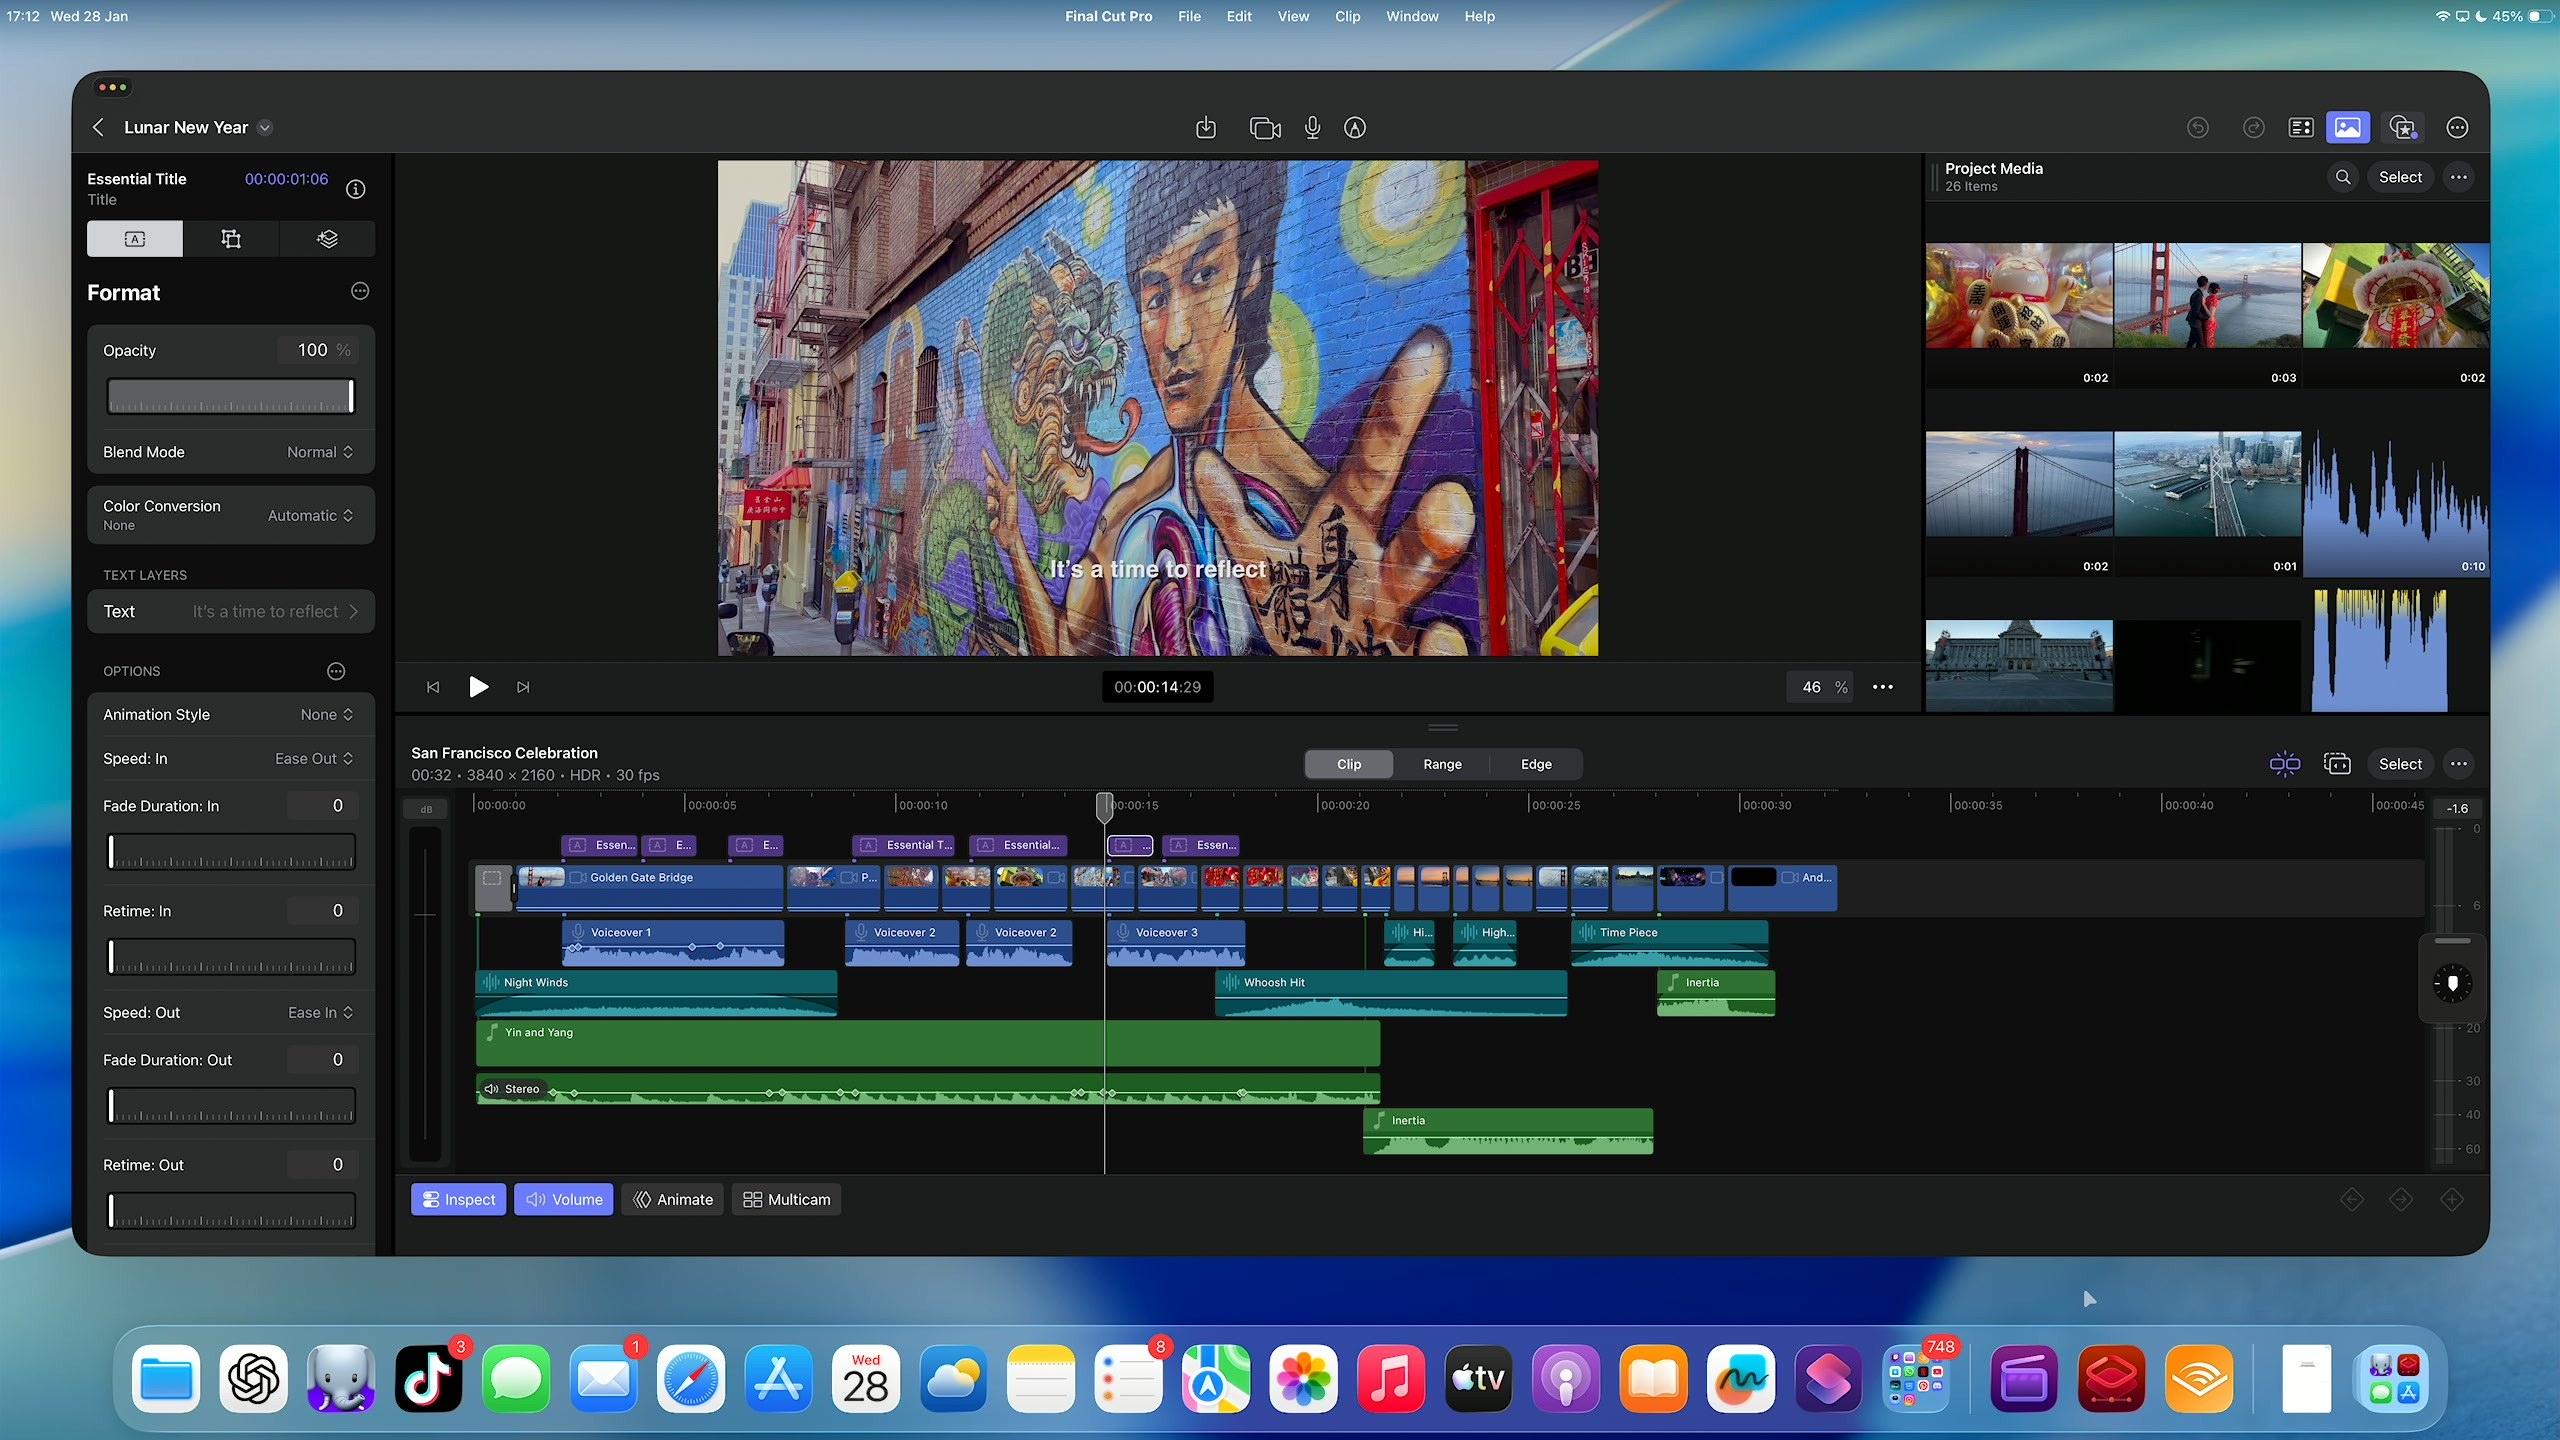Image resolution: width=2560 pixels, height=1440 pixels.
Task: Select the transform crop inspector tab
Action: (x=231, y=239)
